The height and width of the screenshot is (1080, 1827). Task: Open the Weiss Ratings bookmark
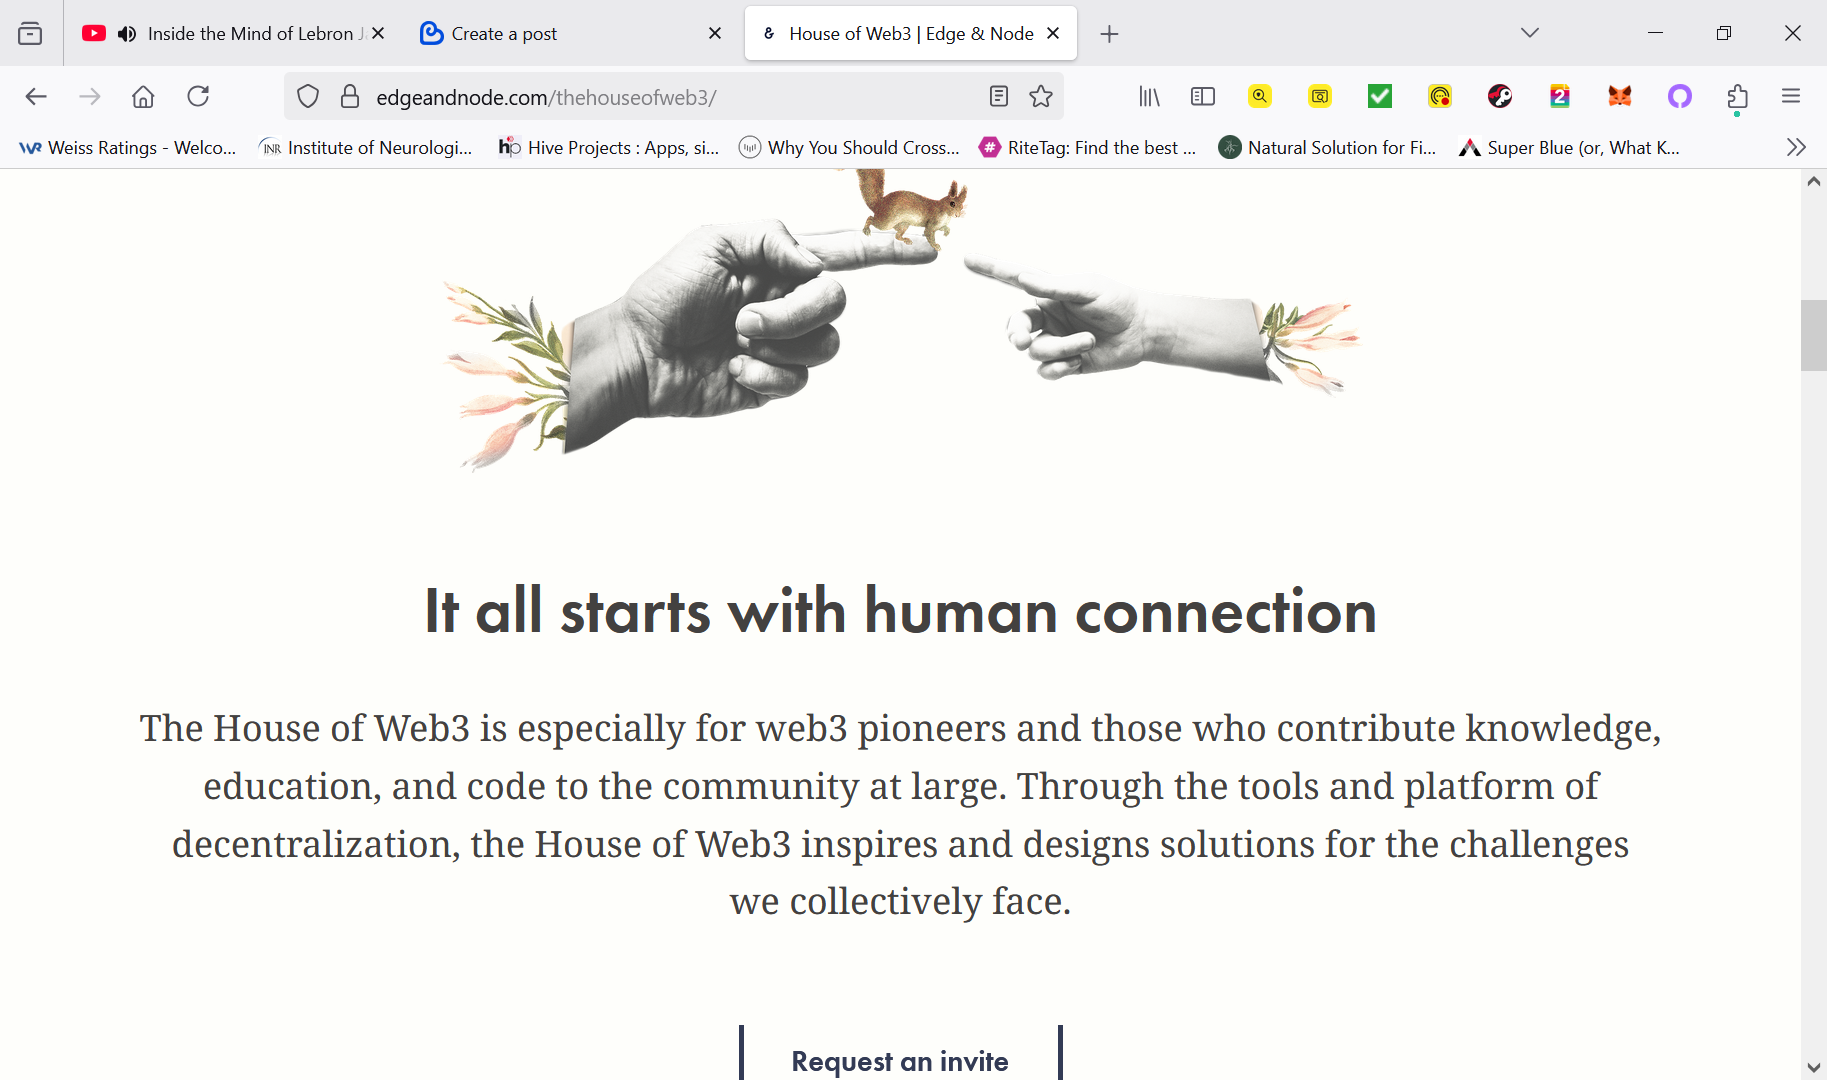[128, 147]
